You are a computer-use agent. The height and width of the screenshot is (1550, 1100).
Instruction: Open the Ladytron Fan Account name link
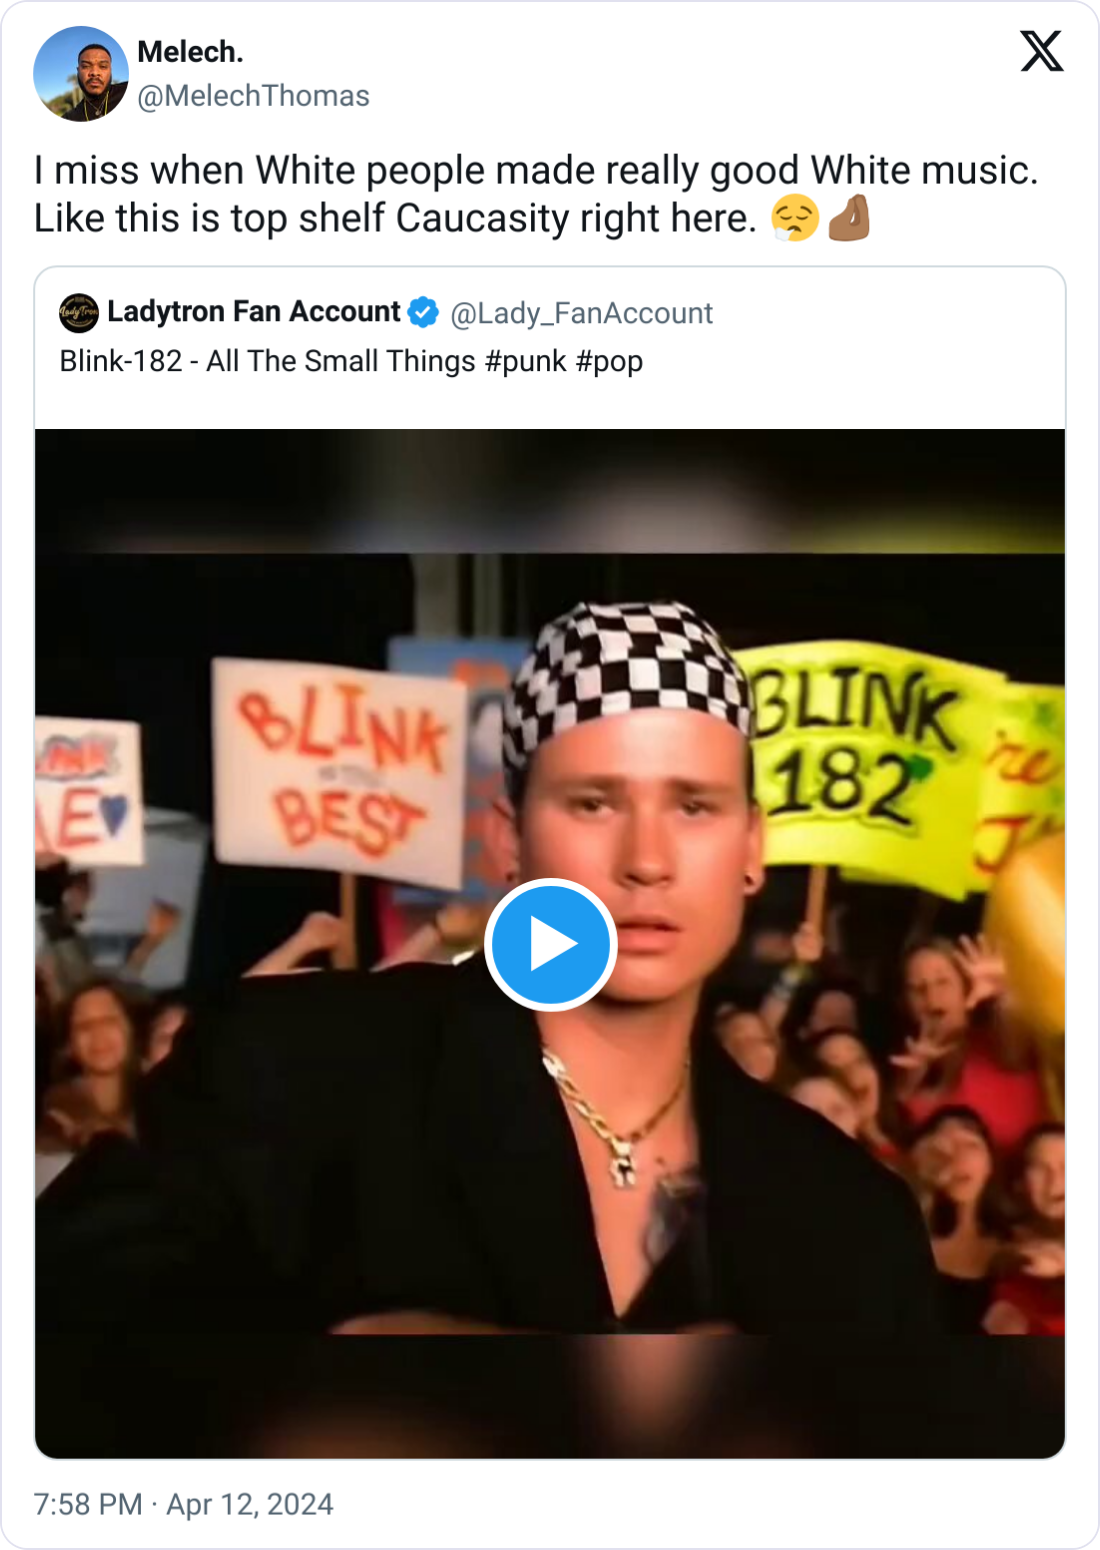[253, 312]
